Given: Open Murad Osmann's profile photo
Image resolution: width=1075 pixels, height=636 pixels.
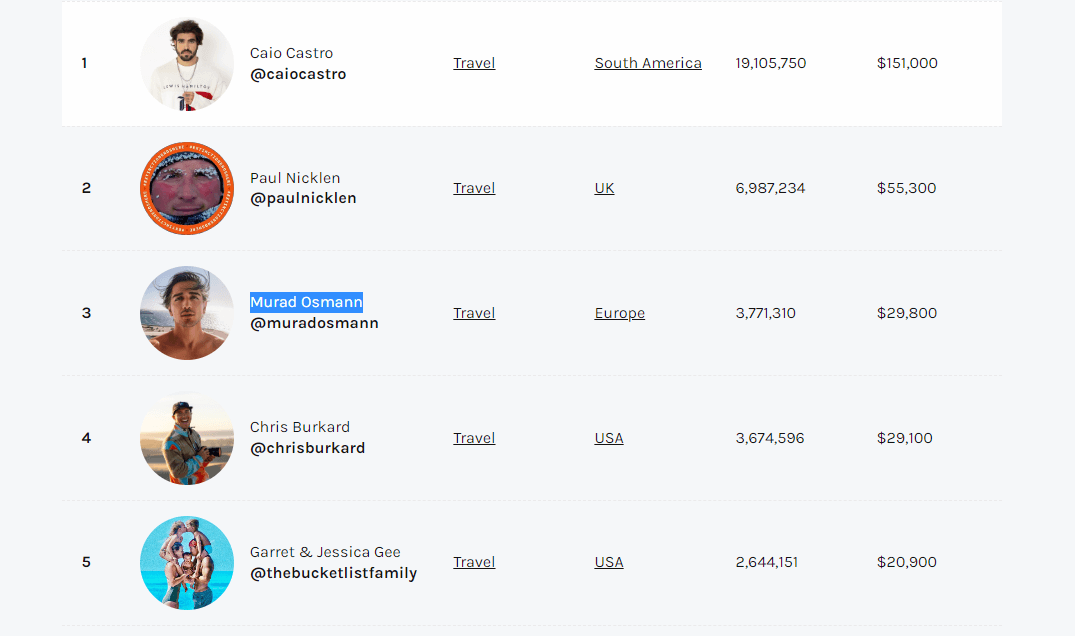Looking at the screenshot, I should point(186,313).
